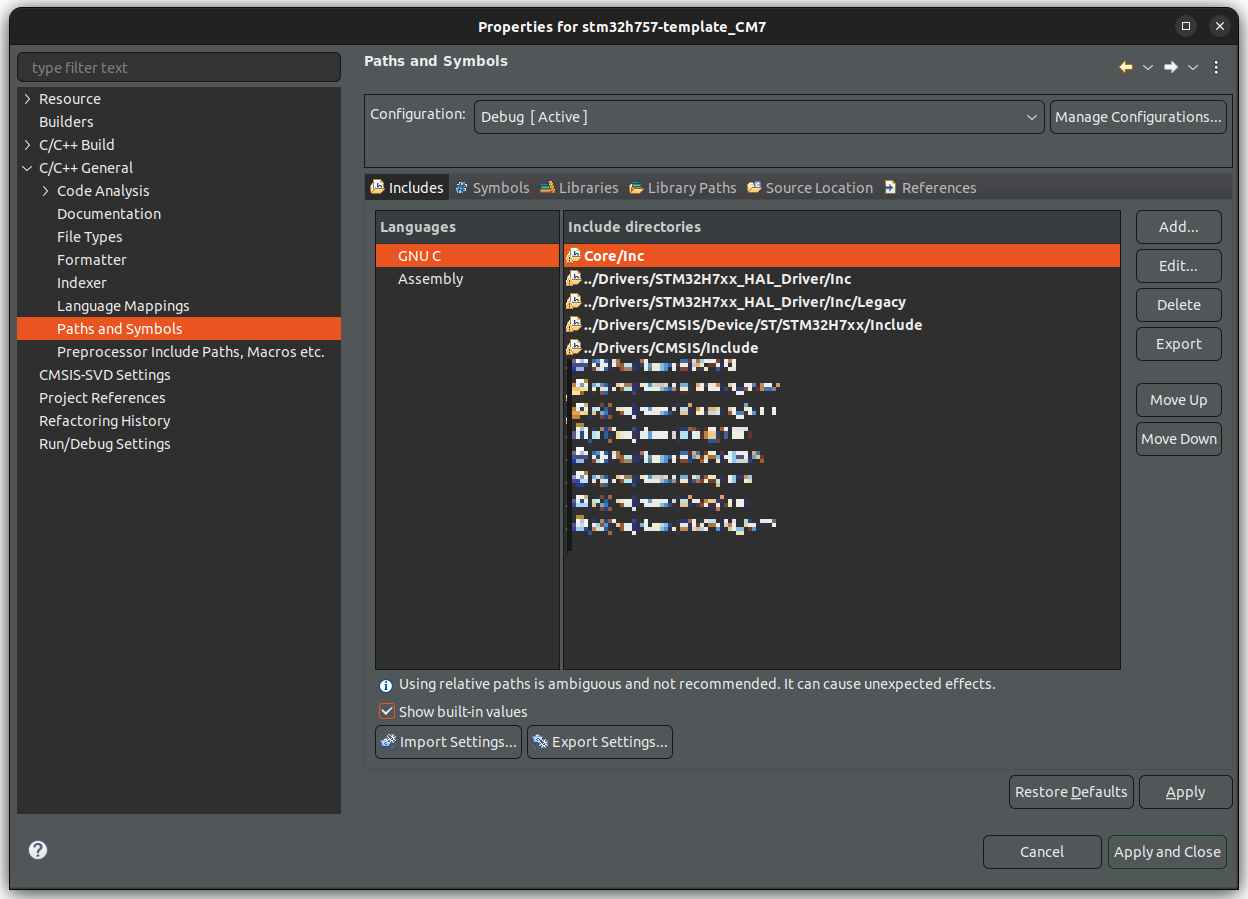Select GNU C language
This screenshot has width=1248, height=899.
[x=467, y=256]
